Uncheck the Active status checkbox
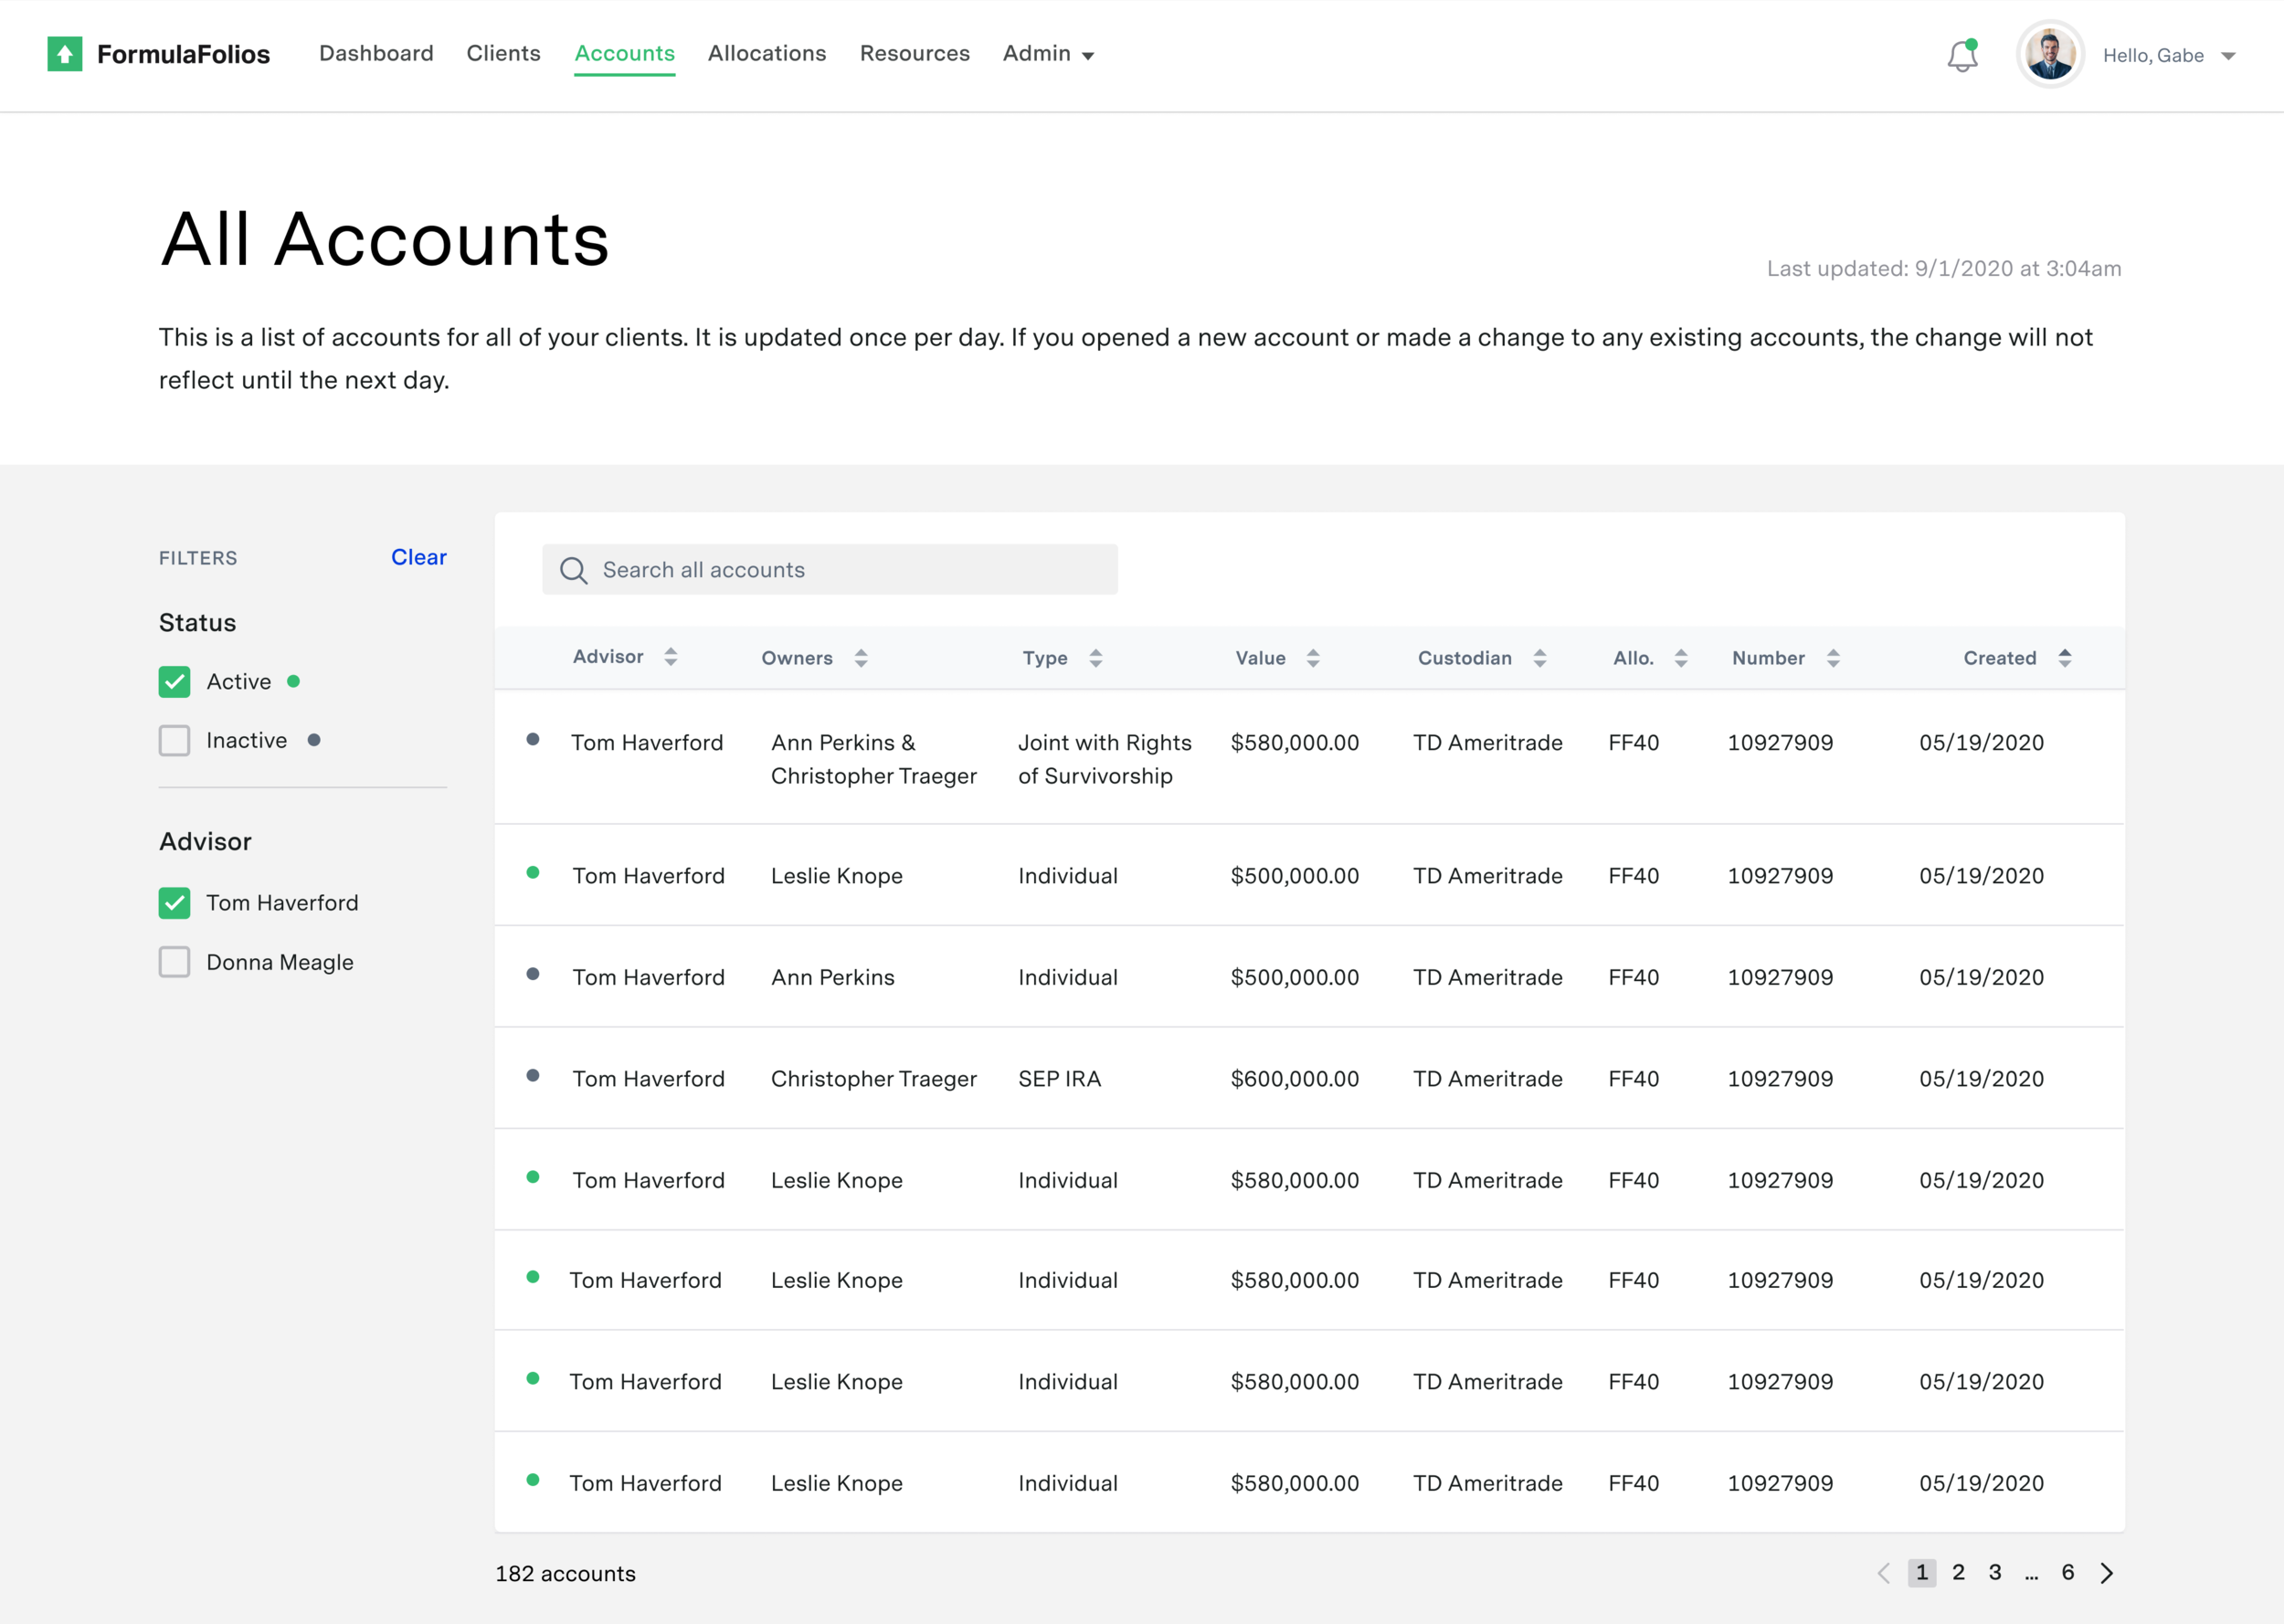 pyautogui.click(x=174, y=682)
